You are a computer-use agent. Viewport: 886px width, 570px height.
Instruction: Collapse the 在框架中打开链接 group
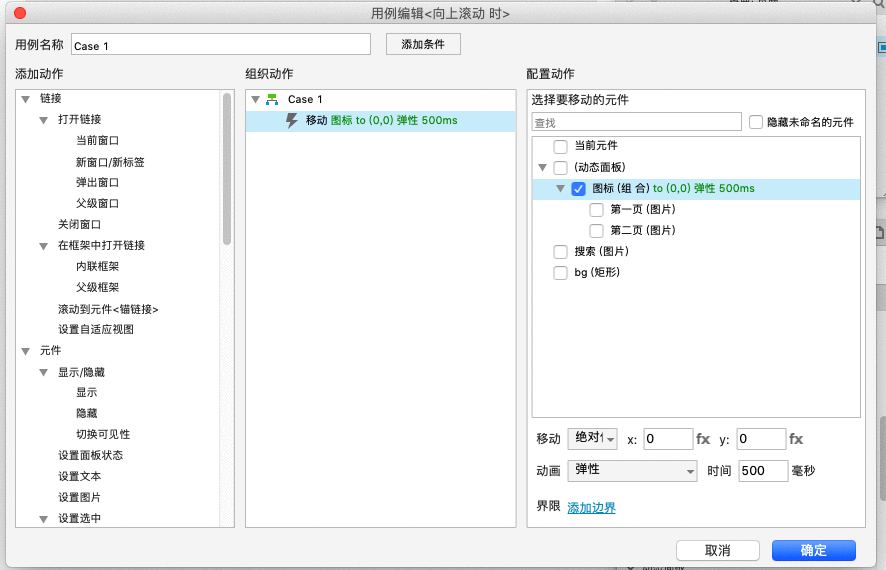pyautogui.click(x=44, y=246)
